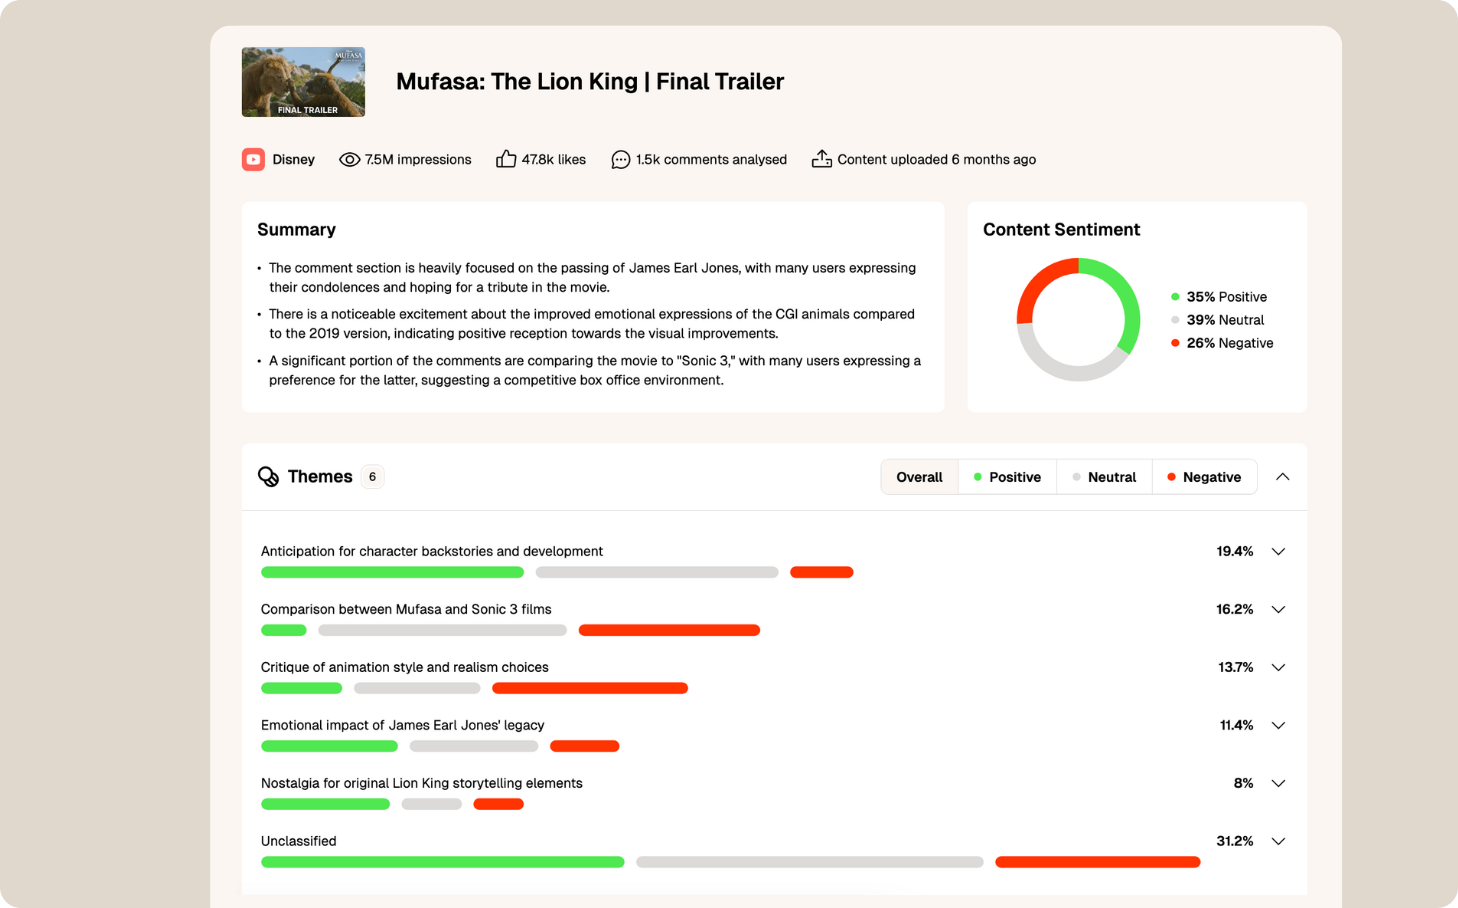Image resolution: width=1458 pixels, height=908 pixels.
Task: Expand the Mufasa and Sonic 3 comparison theme
Action: tap(1278, 610)
